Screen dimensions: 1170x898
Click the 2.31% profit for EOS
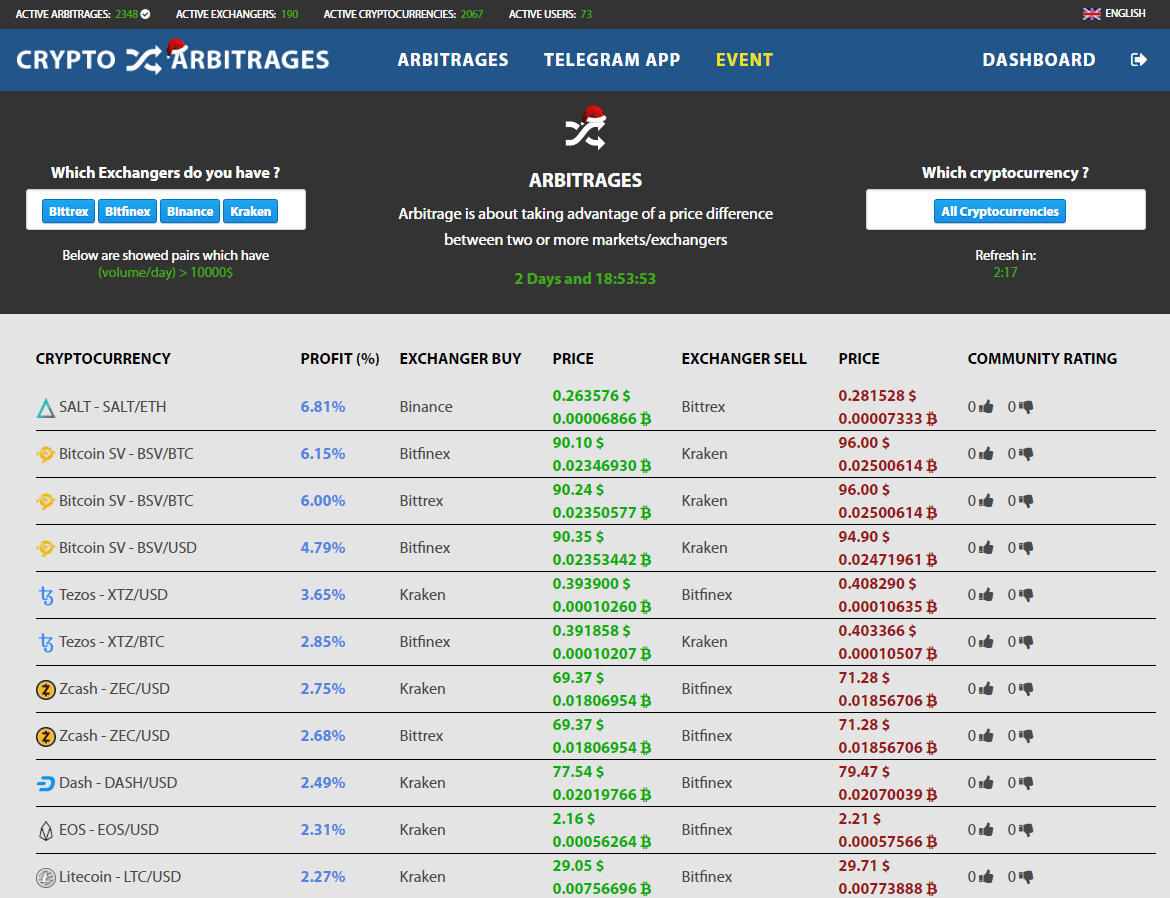(323, 830)
